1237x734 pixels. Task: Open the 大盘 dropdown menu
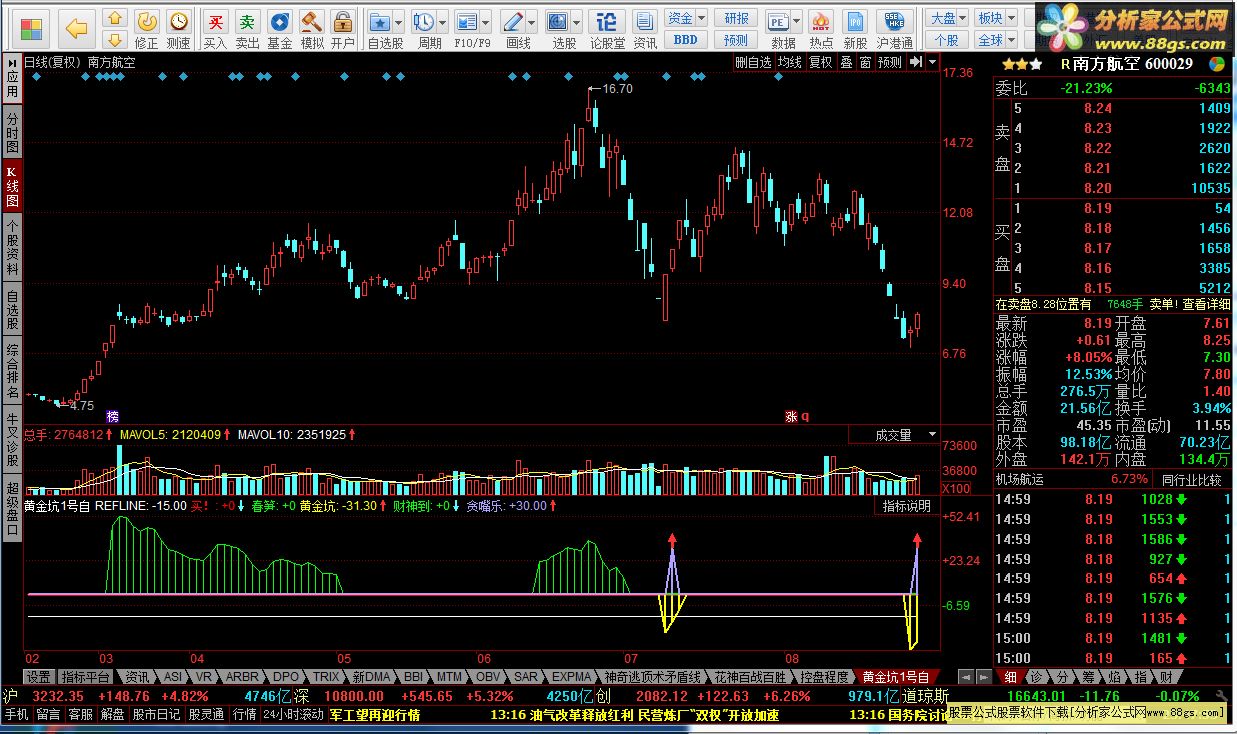click(x=947, y=18)
